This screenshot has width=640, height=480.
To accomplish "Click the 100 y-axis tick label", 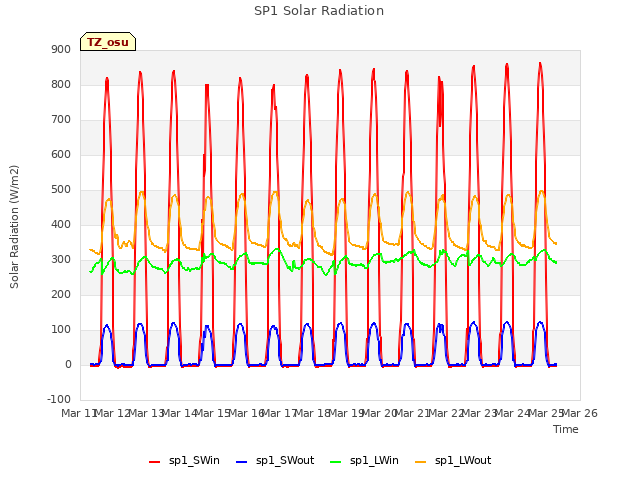I will tap(61, 329).
